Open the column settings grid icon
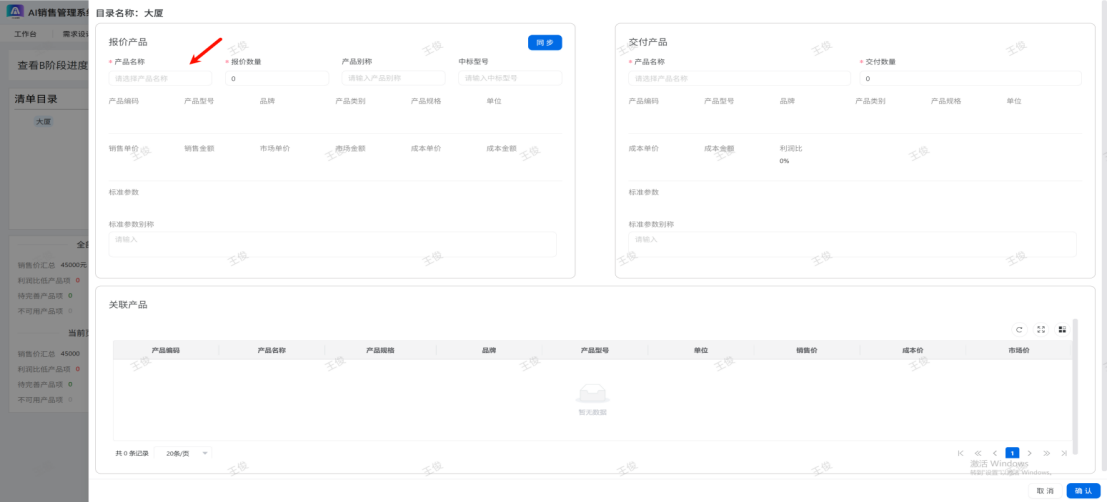The image size is (1107, 502). point(1062,329)
